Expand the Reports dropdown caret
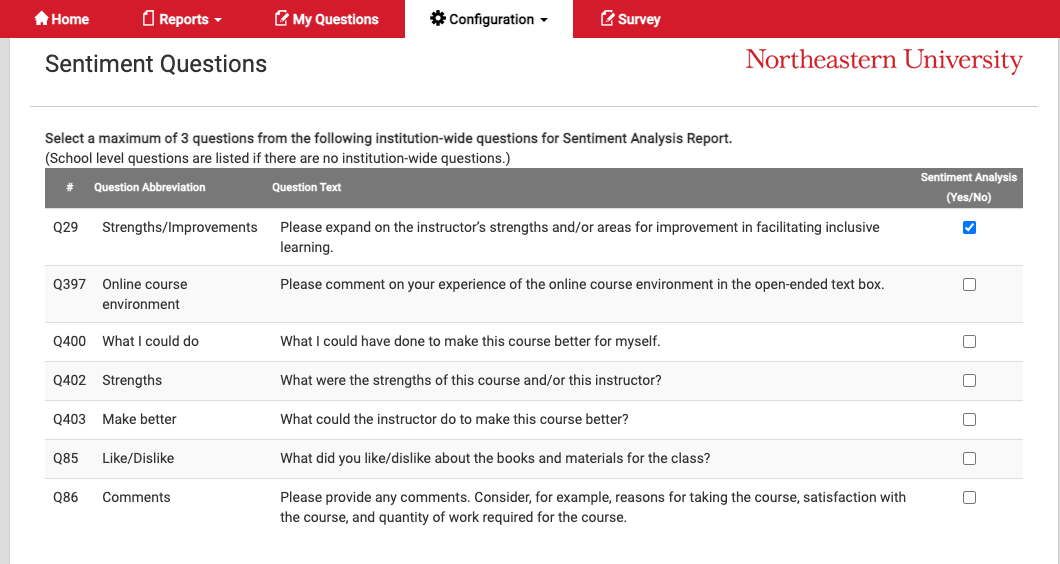The image size is (1060, 564). click(x=218, y=20)
